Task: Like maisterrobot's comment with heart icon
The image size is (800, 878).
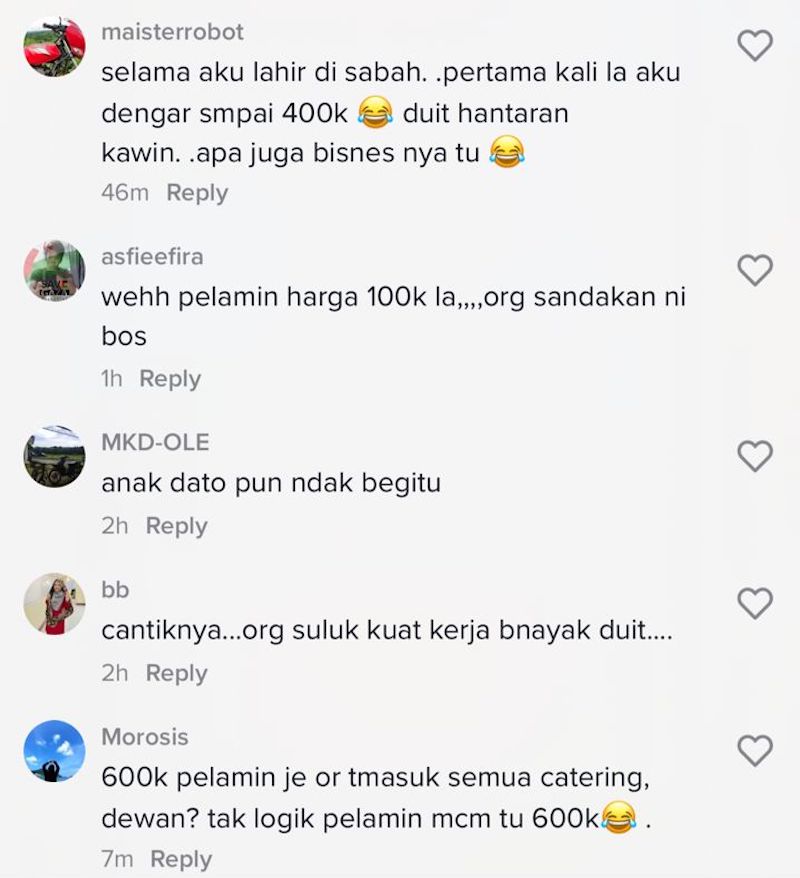Action: tap(755, 46)
